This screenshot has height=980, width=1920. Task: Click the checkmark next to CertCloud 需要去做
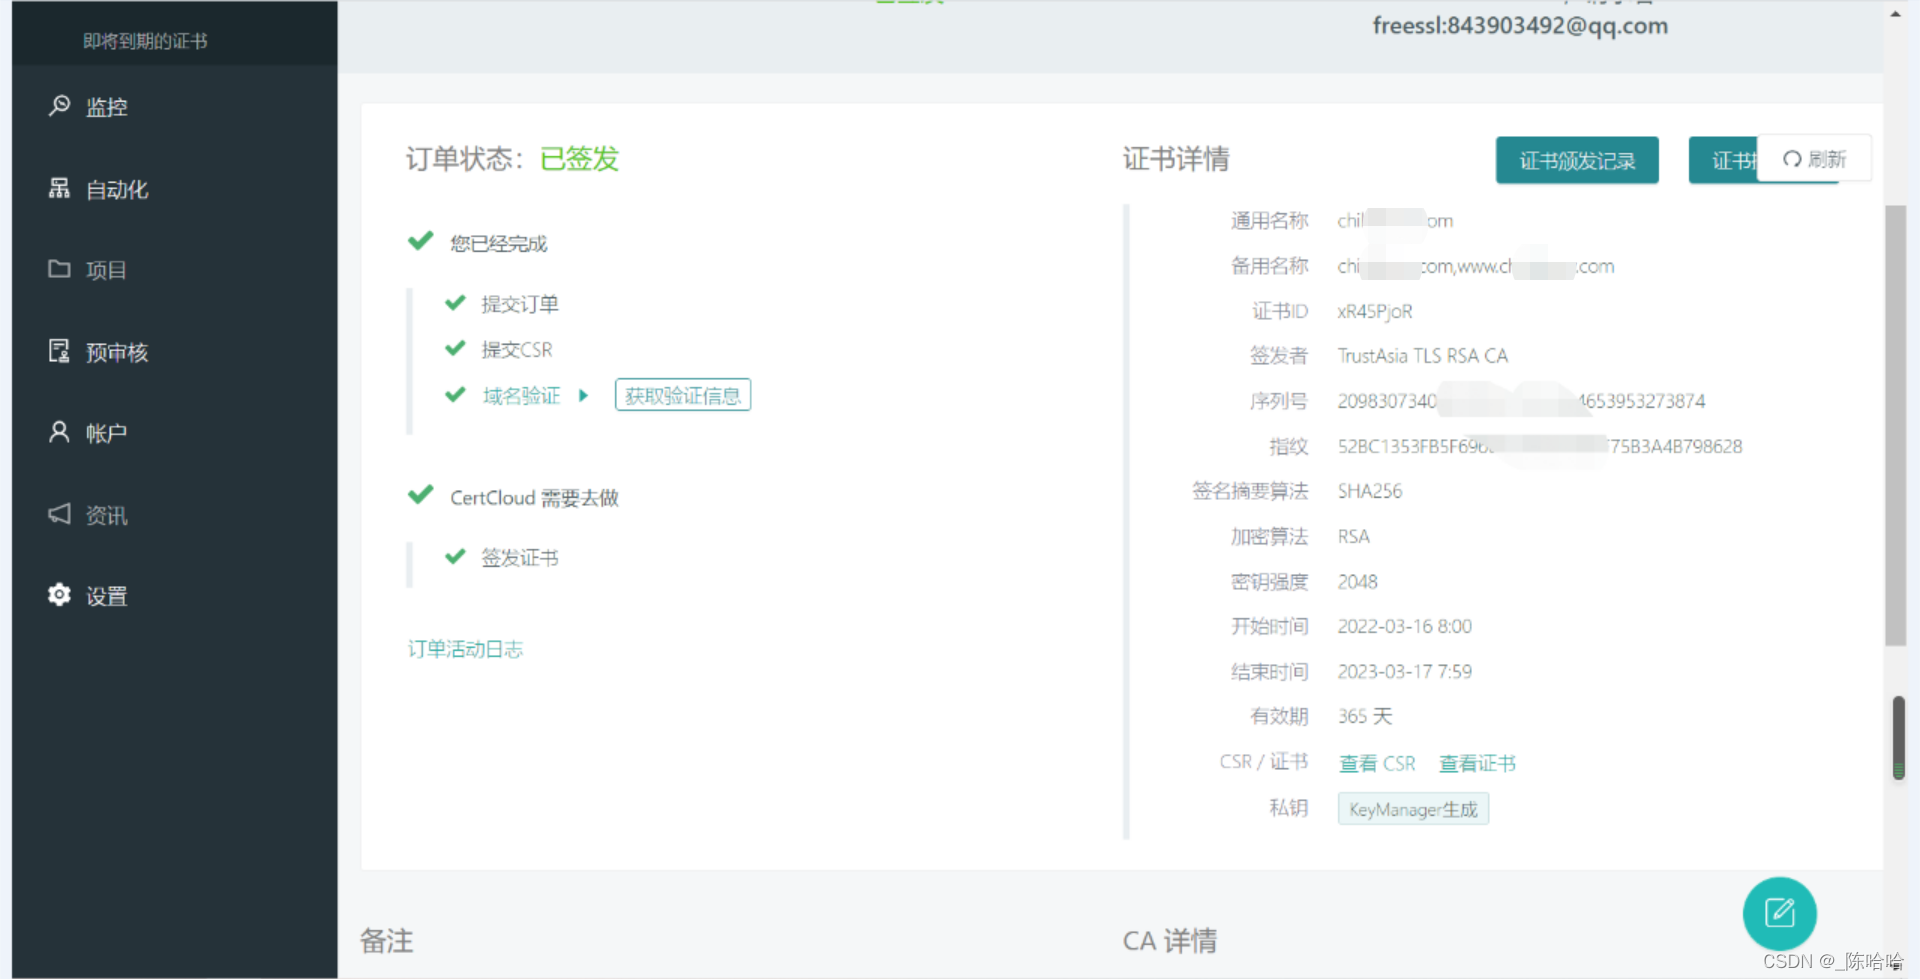[421, 495]
